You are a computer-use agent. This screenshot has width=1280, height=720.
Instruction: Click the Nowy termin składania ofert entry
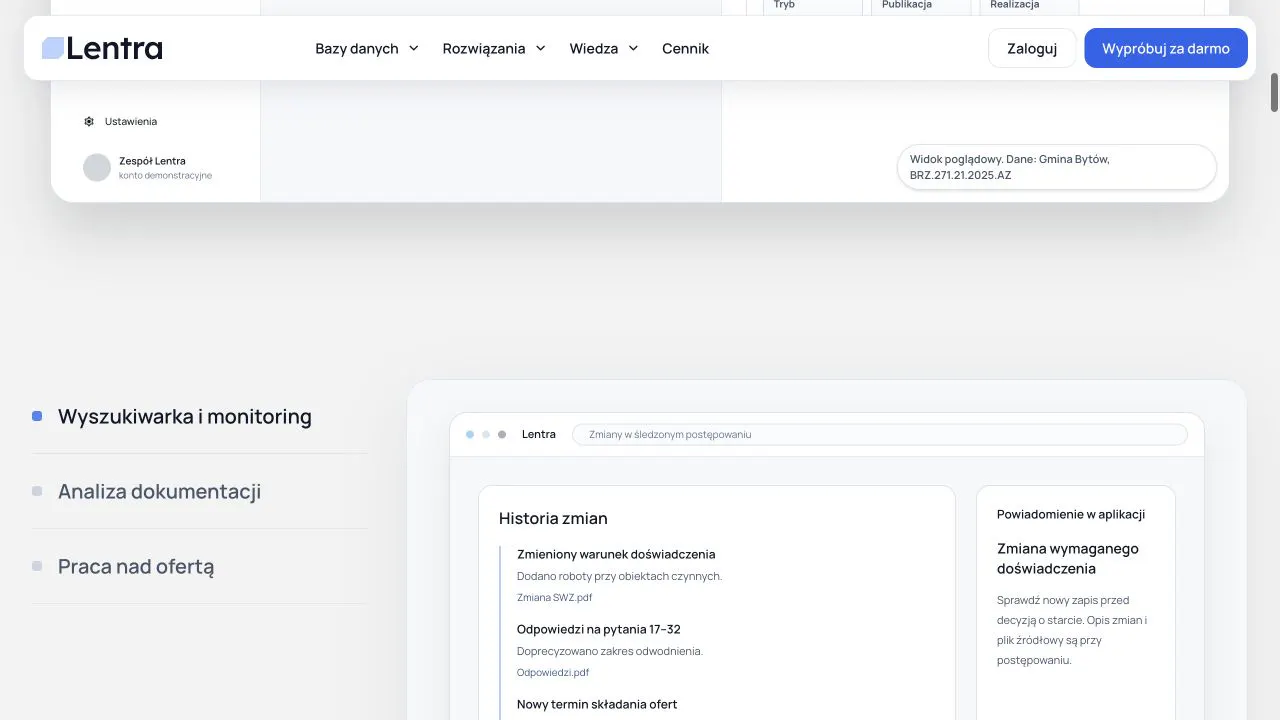pos(597,704)
